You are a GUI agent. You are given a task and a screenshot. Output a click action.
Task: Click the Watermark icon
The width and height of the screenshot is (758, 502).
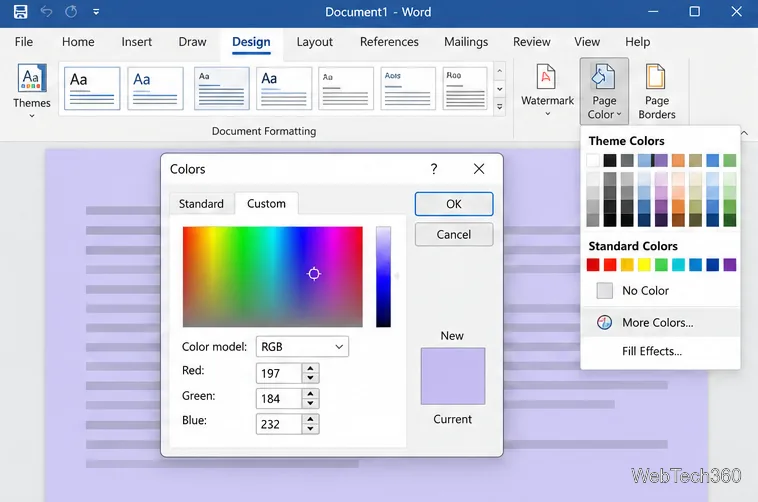pyautogui.click(x=546, y=76)
